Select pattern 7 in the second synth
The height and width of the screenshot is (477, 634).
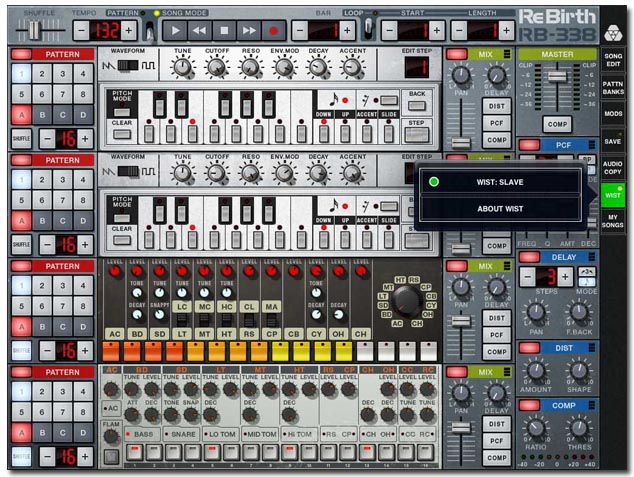tap(63, 200)
